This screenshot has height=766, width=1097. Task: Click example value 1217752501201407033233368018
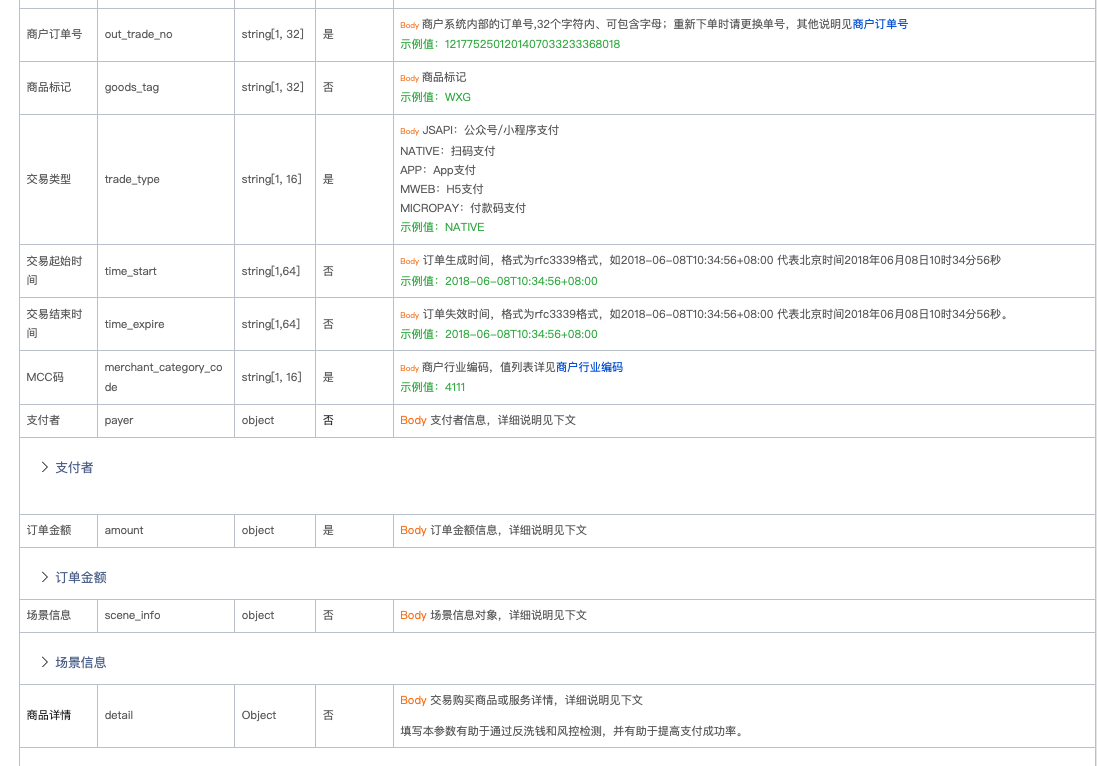pyautogui.click(x=532, y=44)
